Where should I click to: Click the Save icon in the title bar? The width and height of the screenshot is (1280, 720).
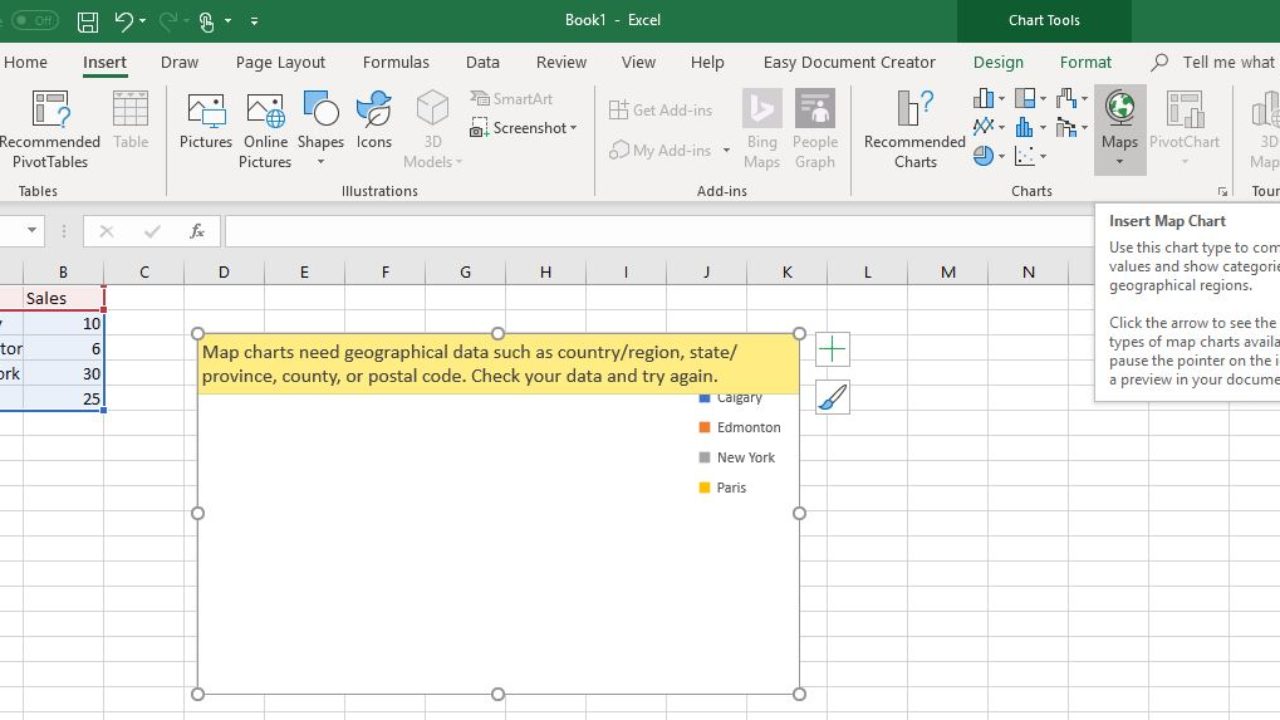click(x=88, y=20)
